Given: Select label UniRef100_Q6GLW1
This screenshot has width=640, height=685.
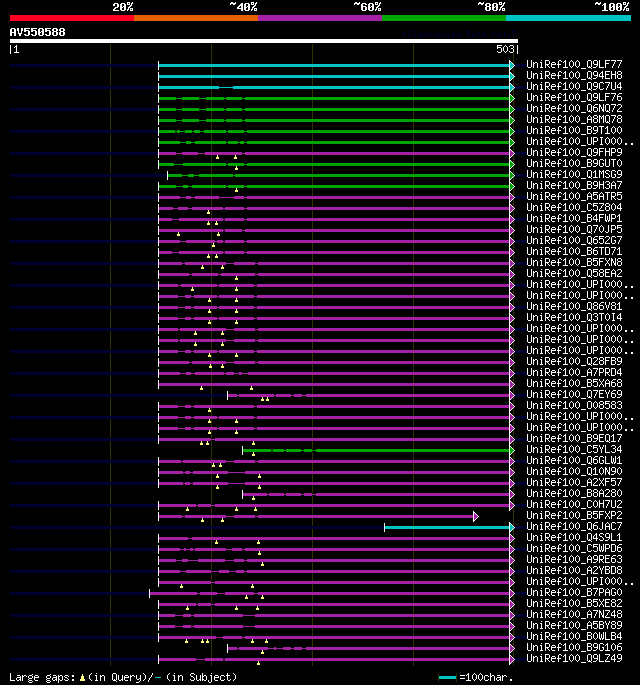Looking at the screenshot, I should coord(574,460).
